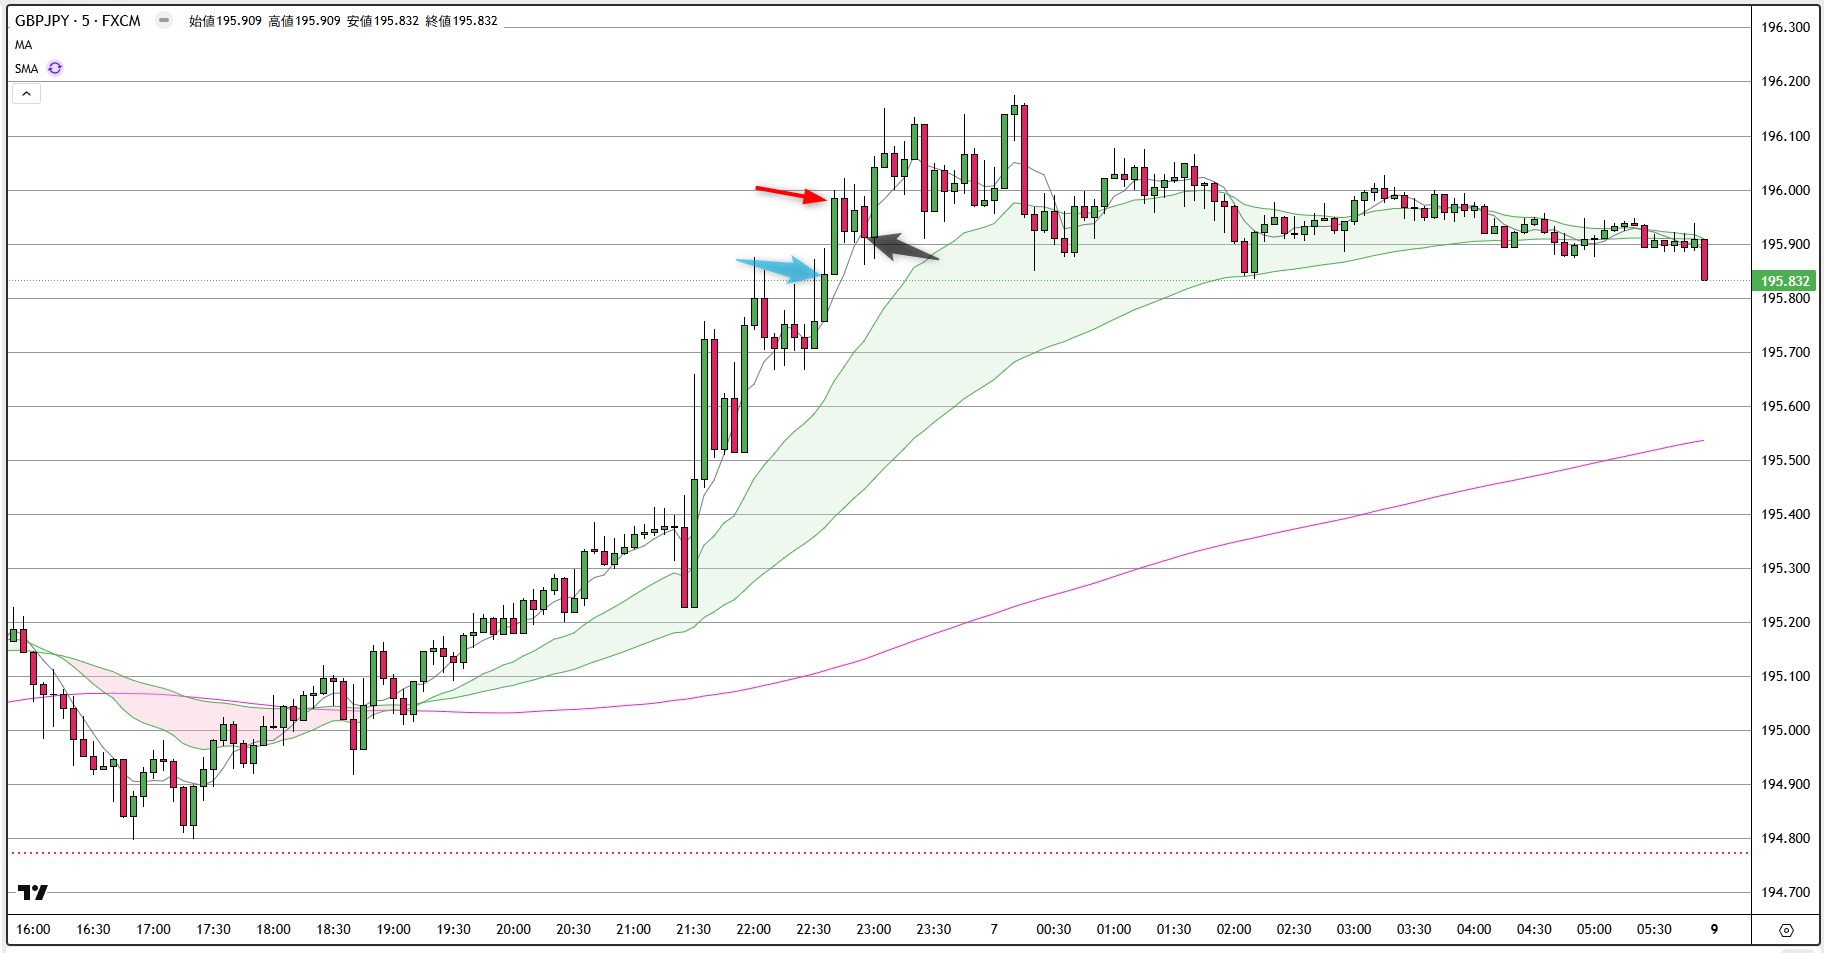Click the current price label 195.832
The width and height of the screenshot is (1824, 953).
coord(1786,281)
